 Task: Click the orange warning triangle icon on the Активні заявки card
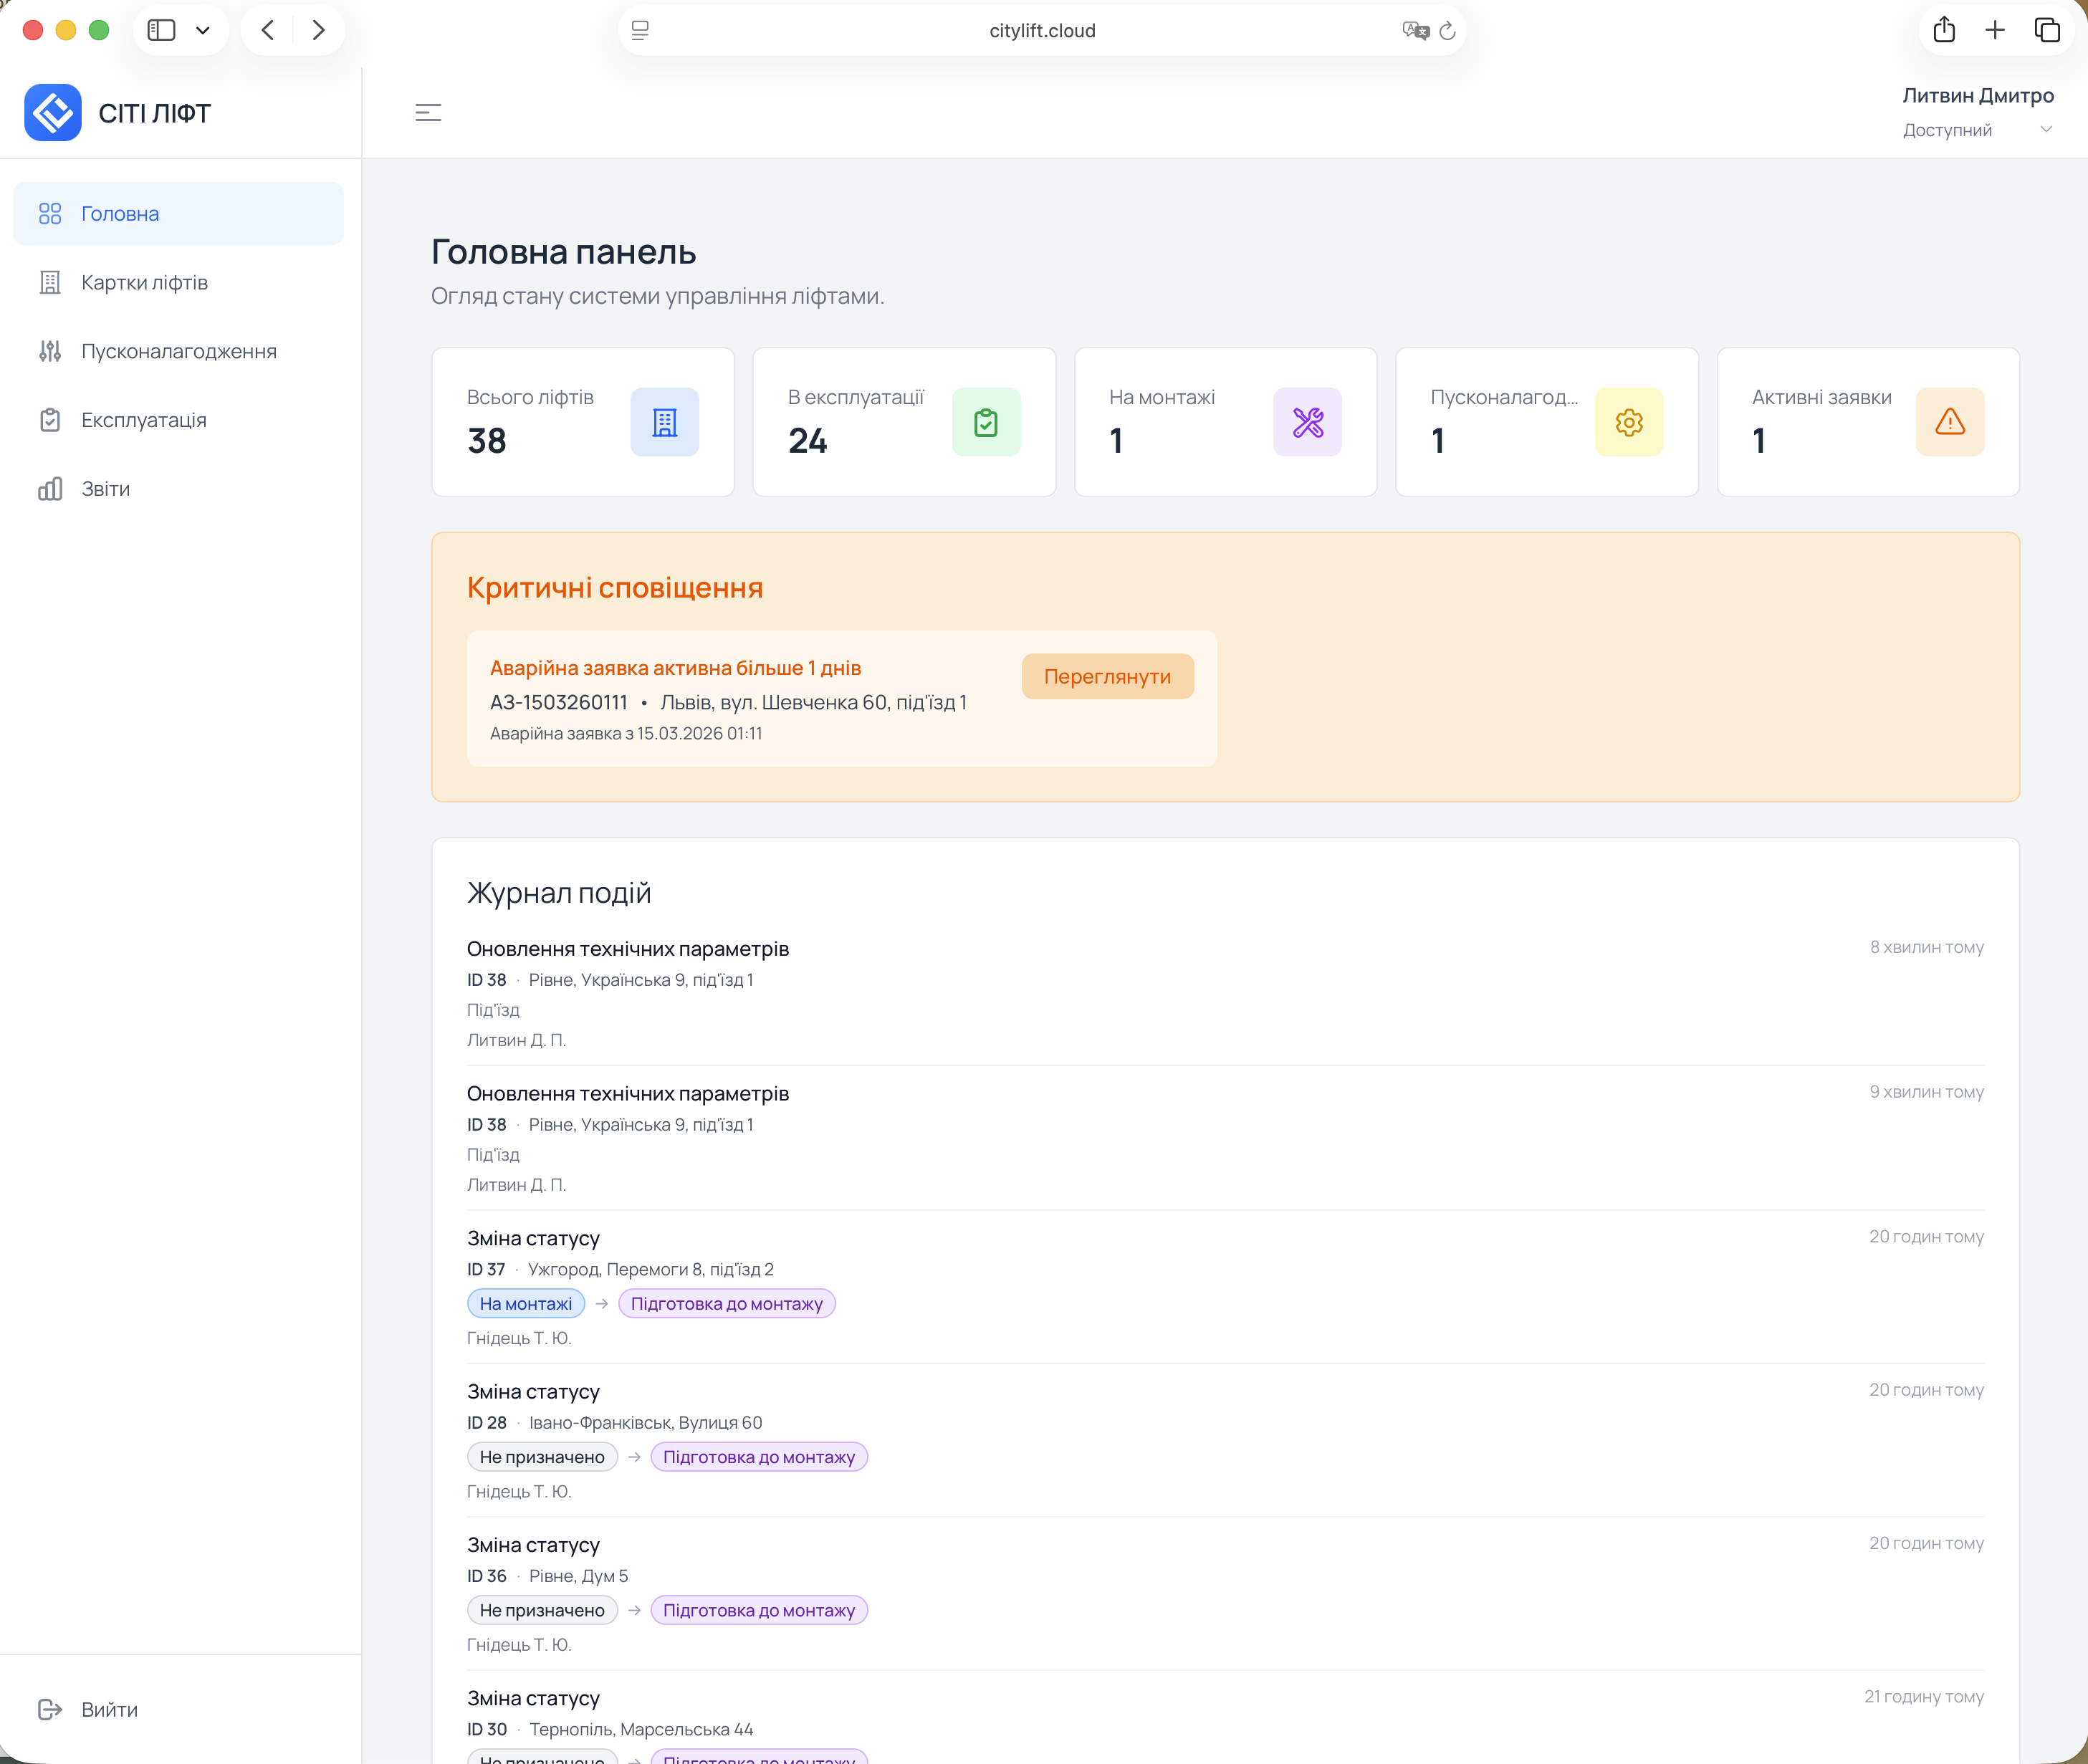click(x=1949, y=422)
